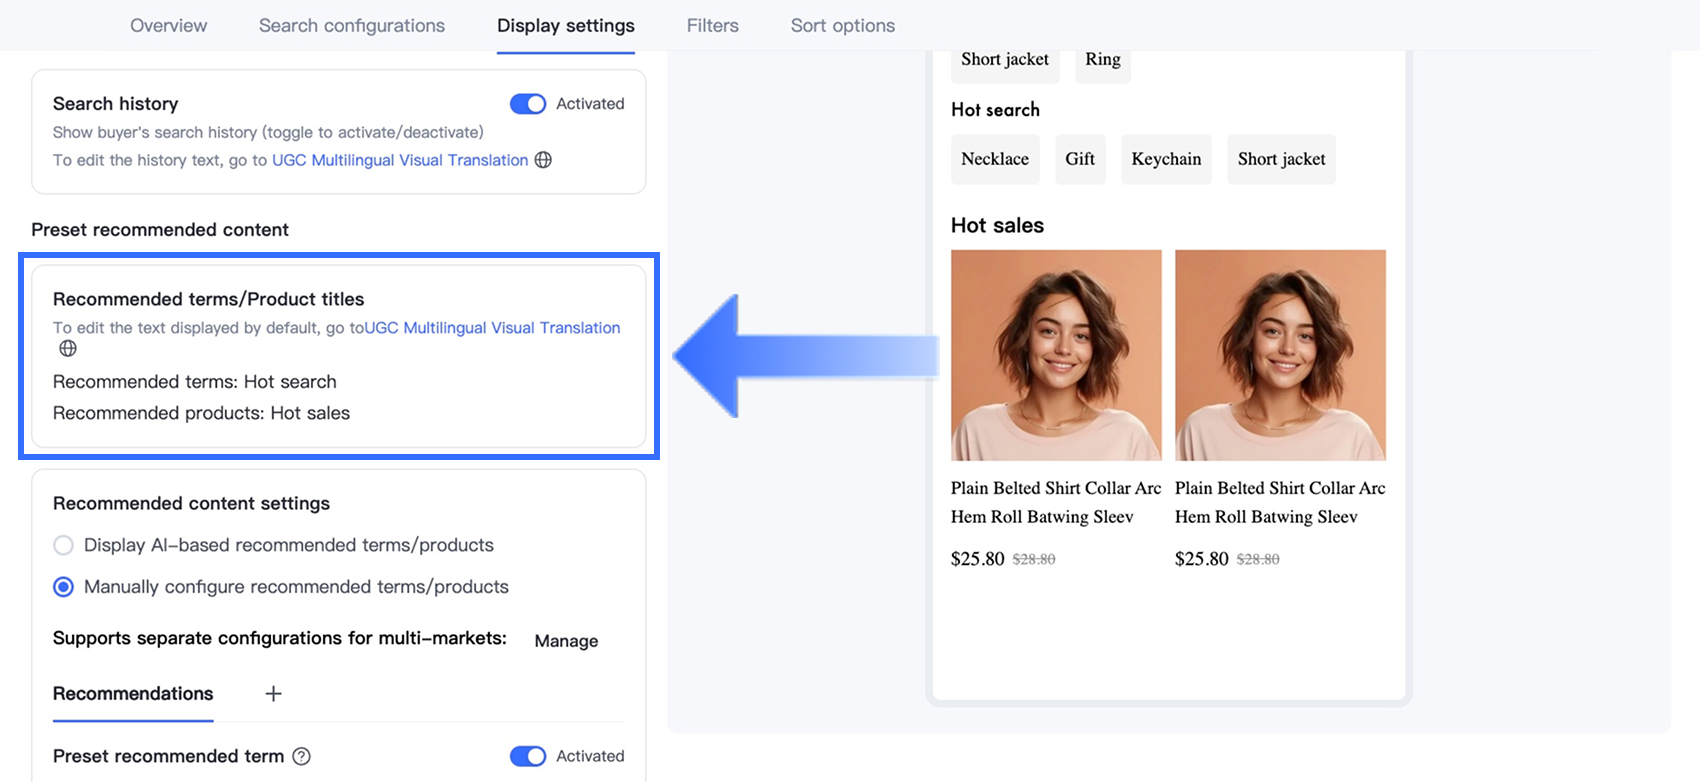Viewport: 1700px width, 782px height.
Task: Select the Keychain hot search chip
Action: click(x=1166, y=159)
